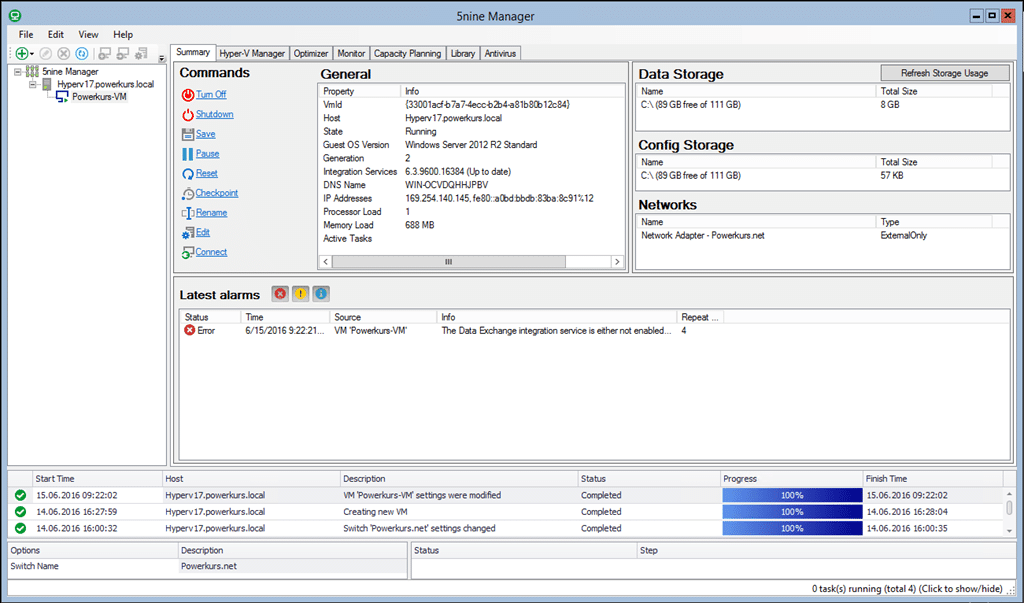Click green check icon for 15.06.2016 09:22:02 task
Image resolution: width=1024 pixels, height=603 pixels.
pyautogui.click(x=20, y=496)
